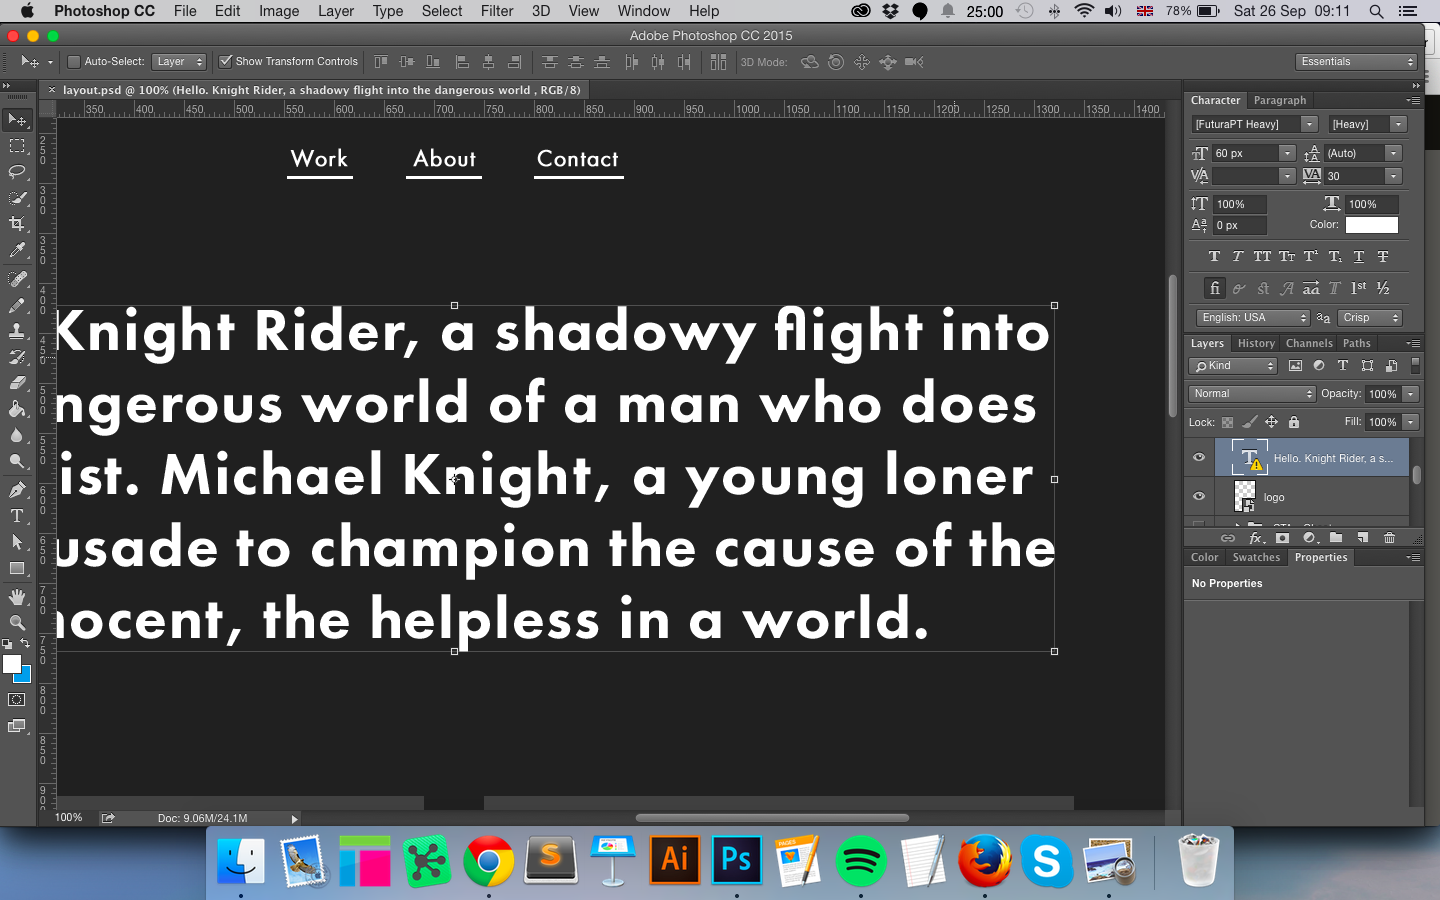Select the Pen tool
The height and width of the screenshot is (900, 1440).
17,490
